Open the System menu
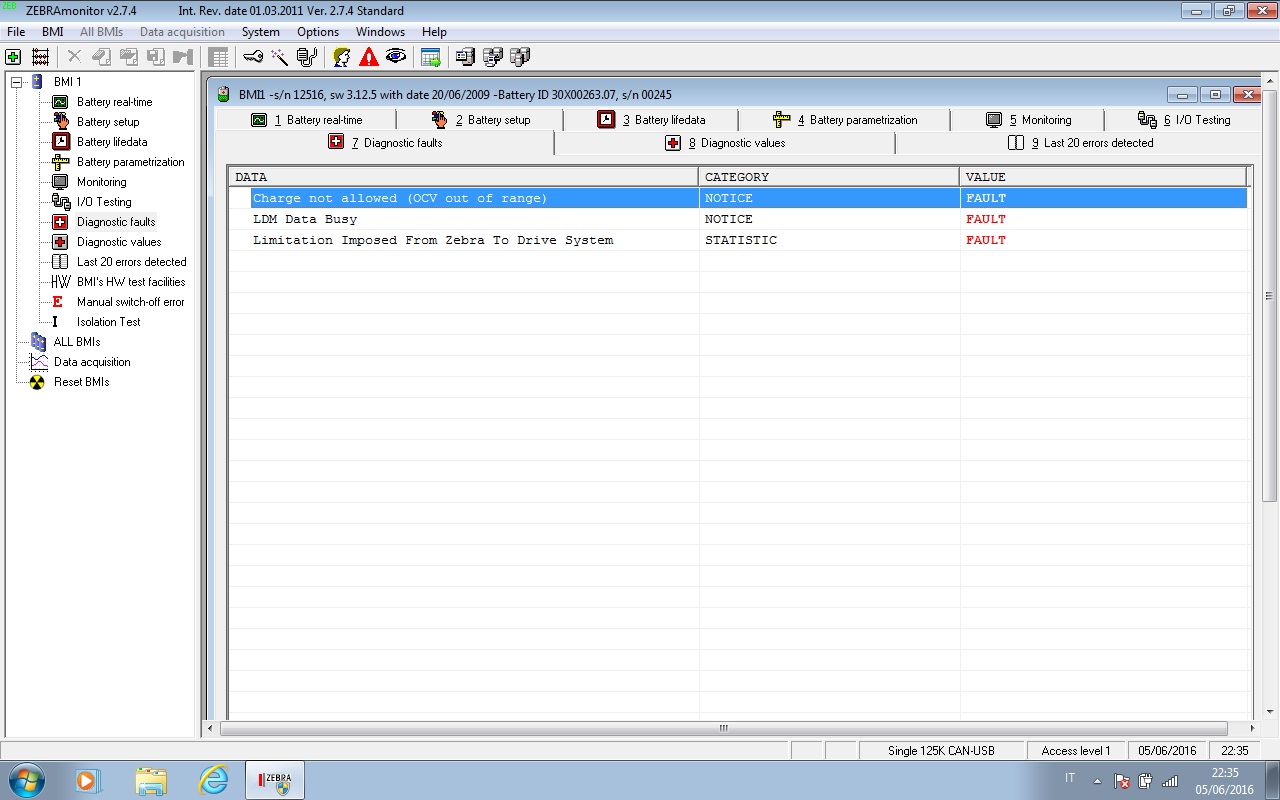The image size is (1280, 800). point(260,32)
